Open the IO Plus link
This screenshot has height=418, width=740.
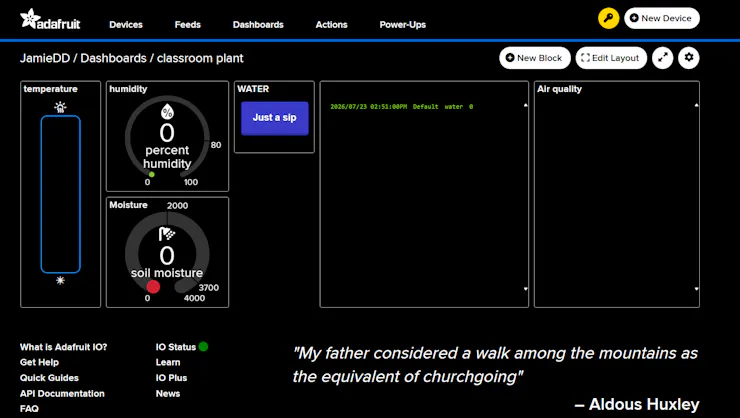[171, 378]
